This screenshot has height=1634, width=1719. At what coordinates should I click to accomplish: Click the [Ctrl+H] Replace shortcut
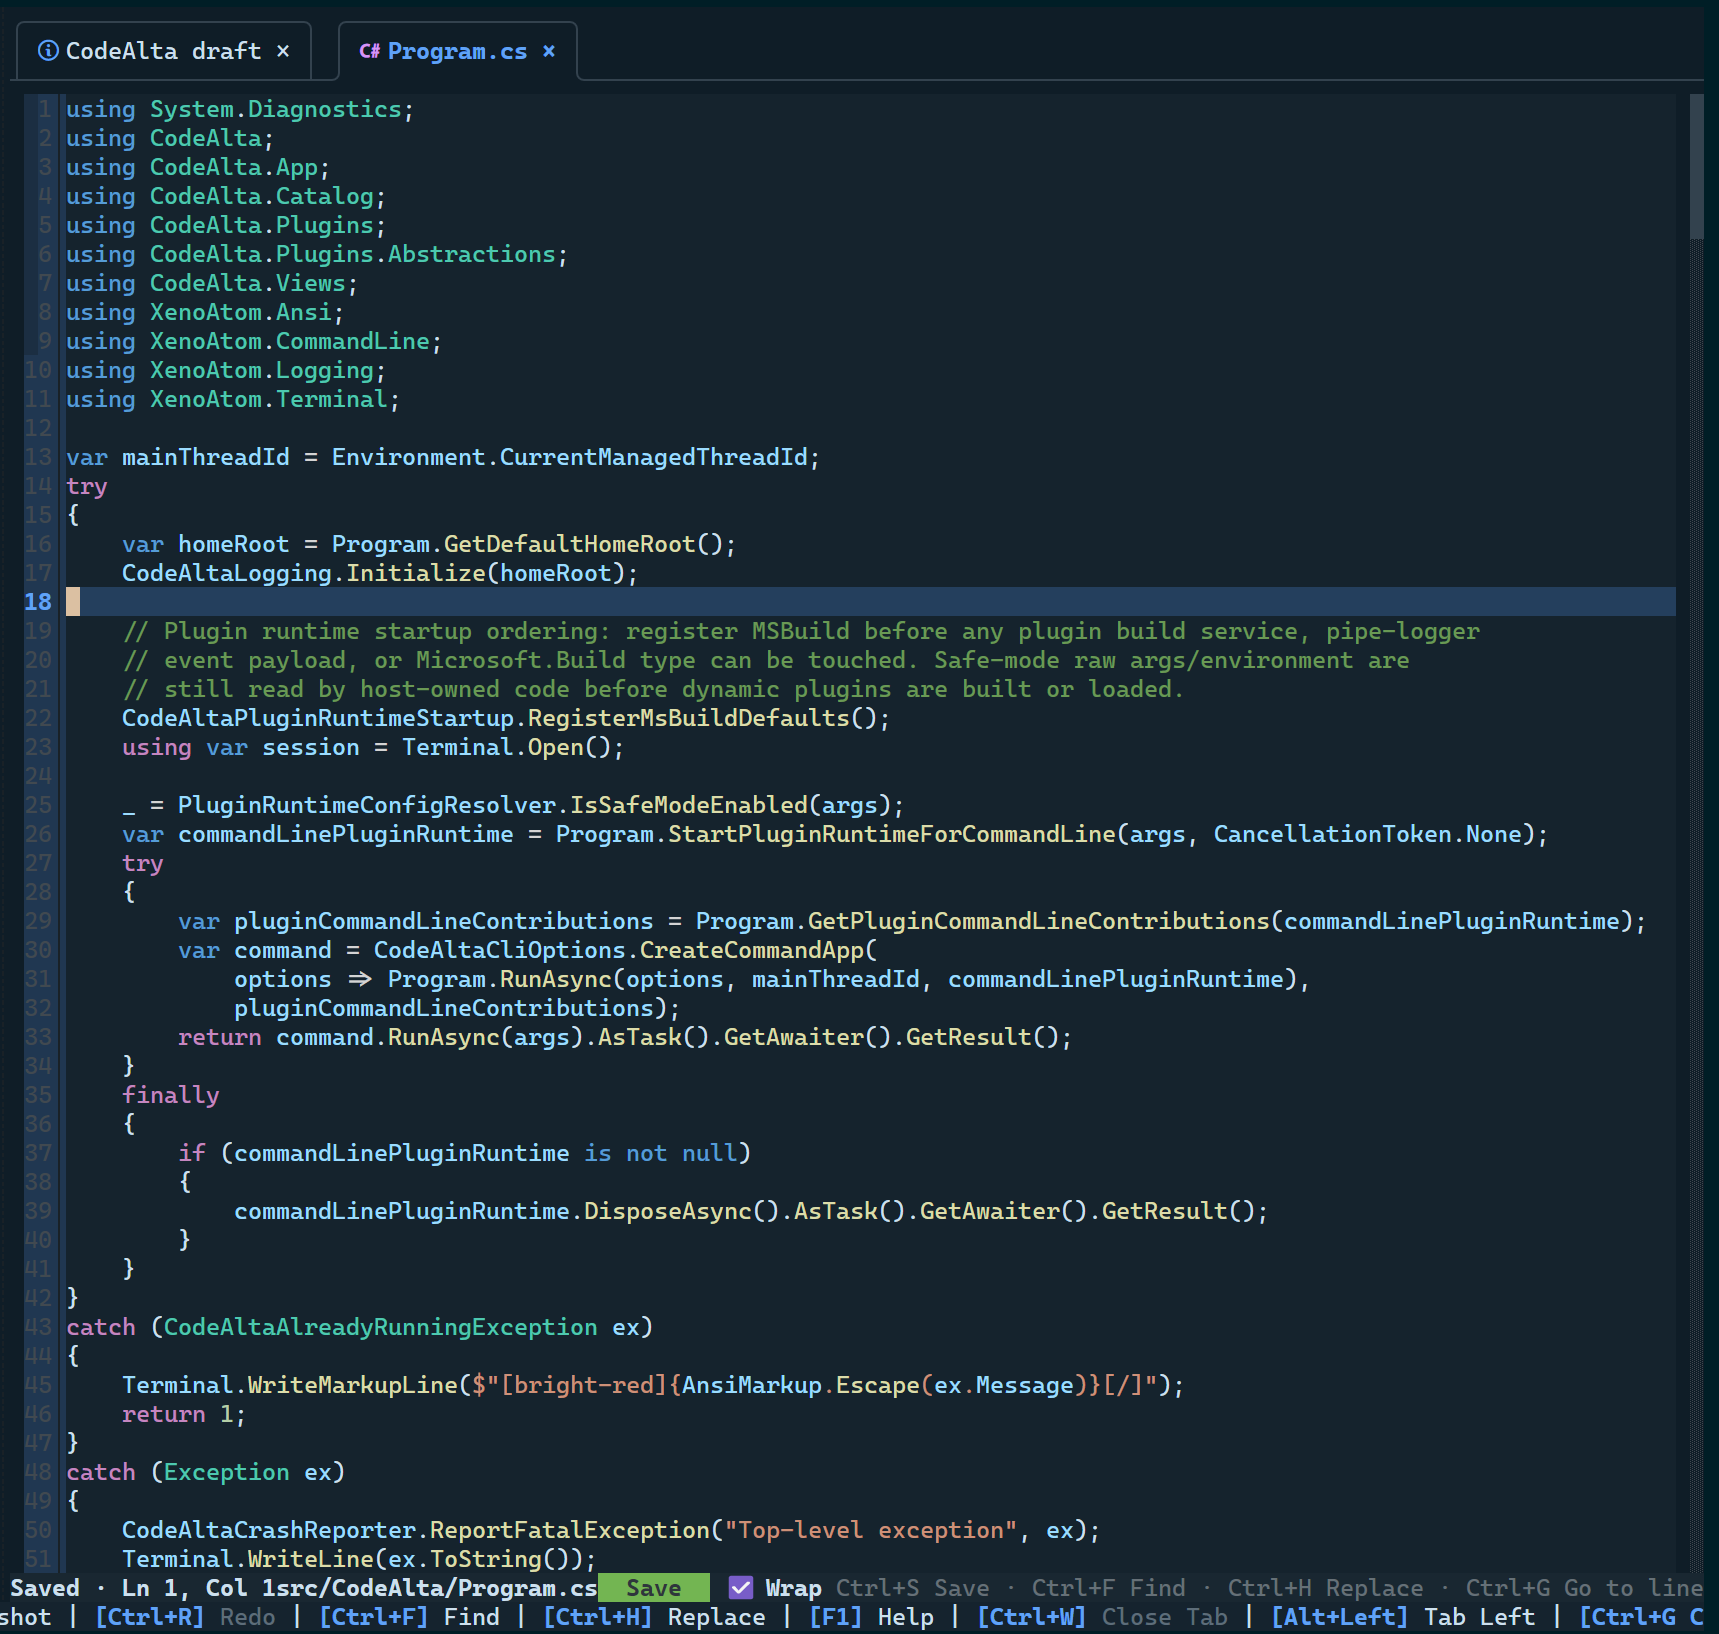[x=654, y=1617]
